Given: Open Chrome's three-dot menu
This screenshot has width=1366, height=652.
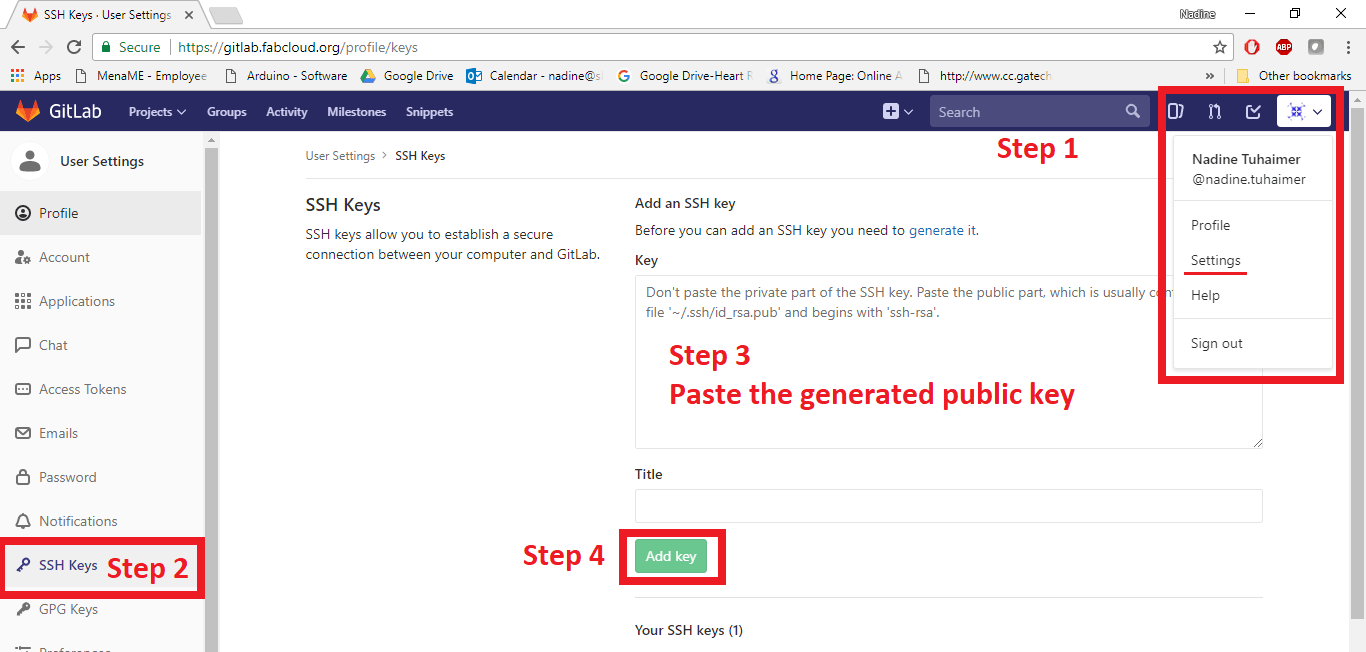Looking at the screenshot, I should coord(1349,47).
